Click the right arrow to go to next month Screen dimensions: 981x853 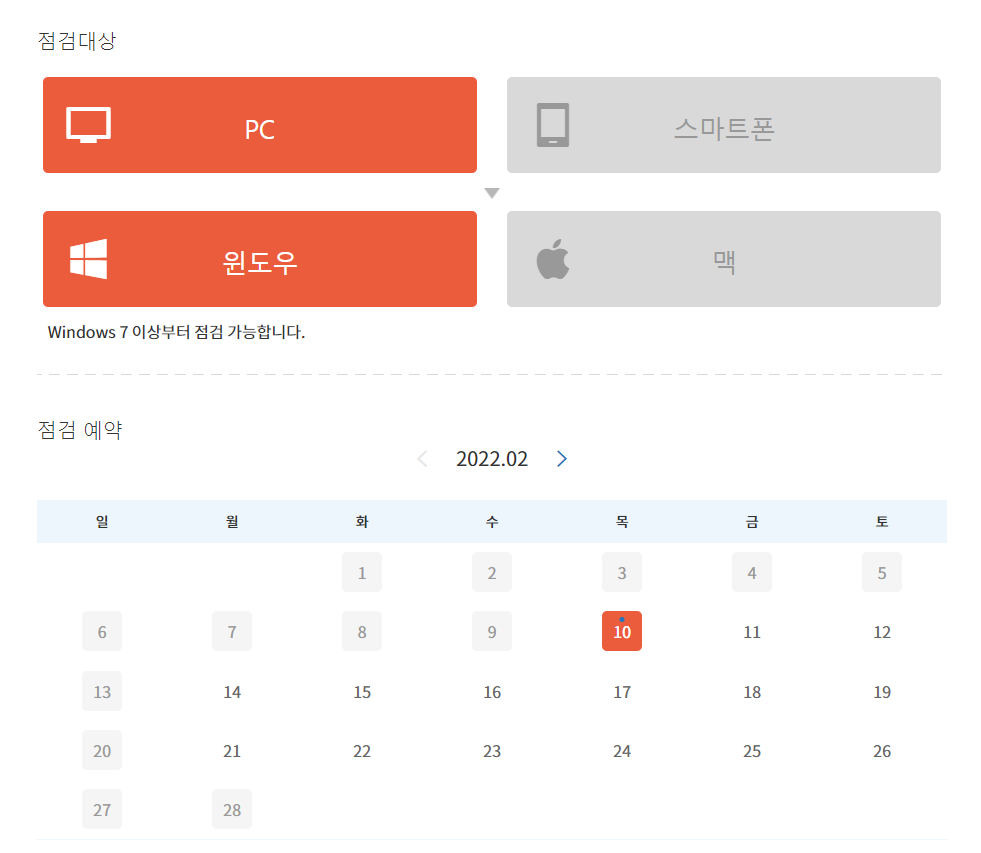[561, 458]
